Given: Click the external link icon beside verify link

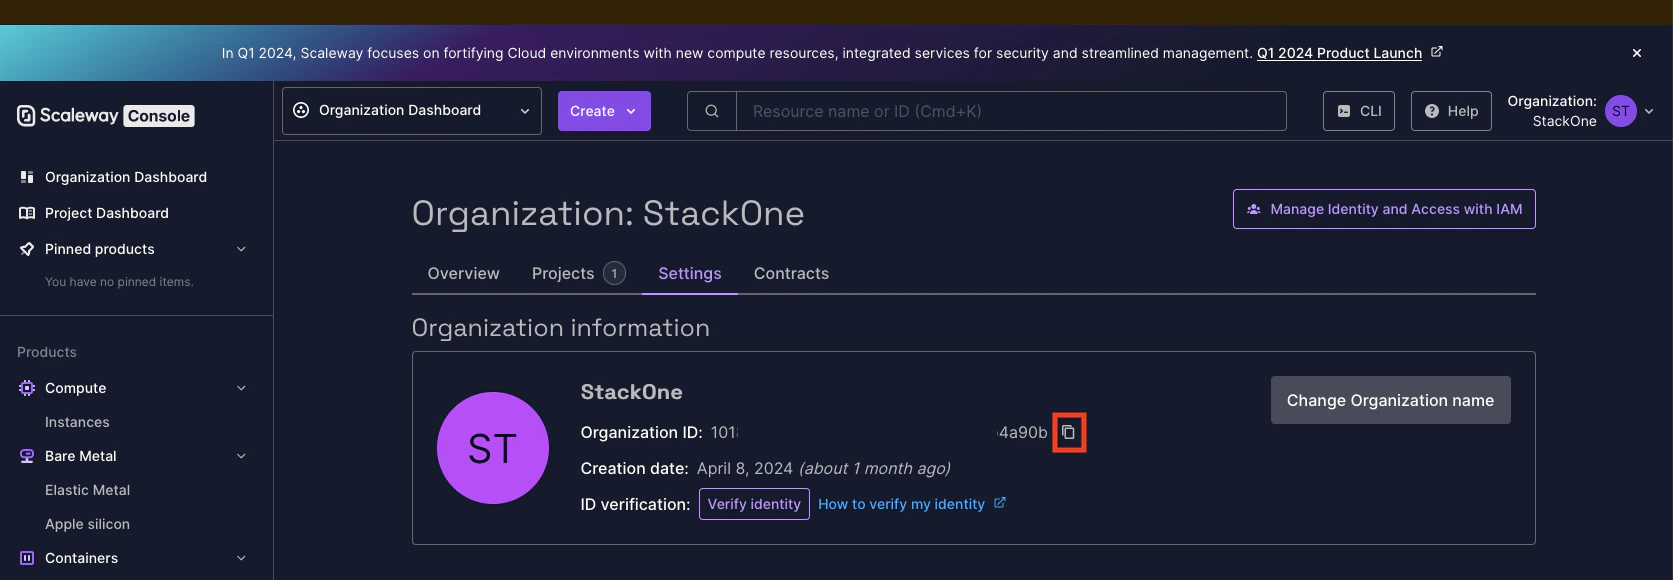Looking at the screenshot, I should coord(999,503).
